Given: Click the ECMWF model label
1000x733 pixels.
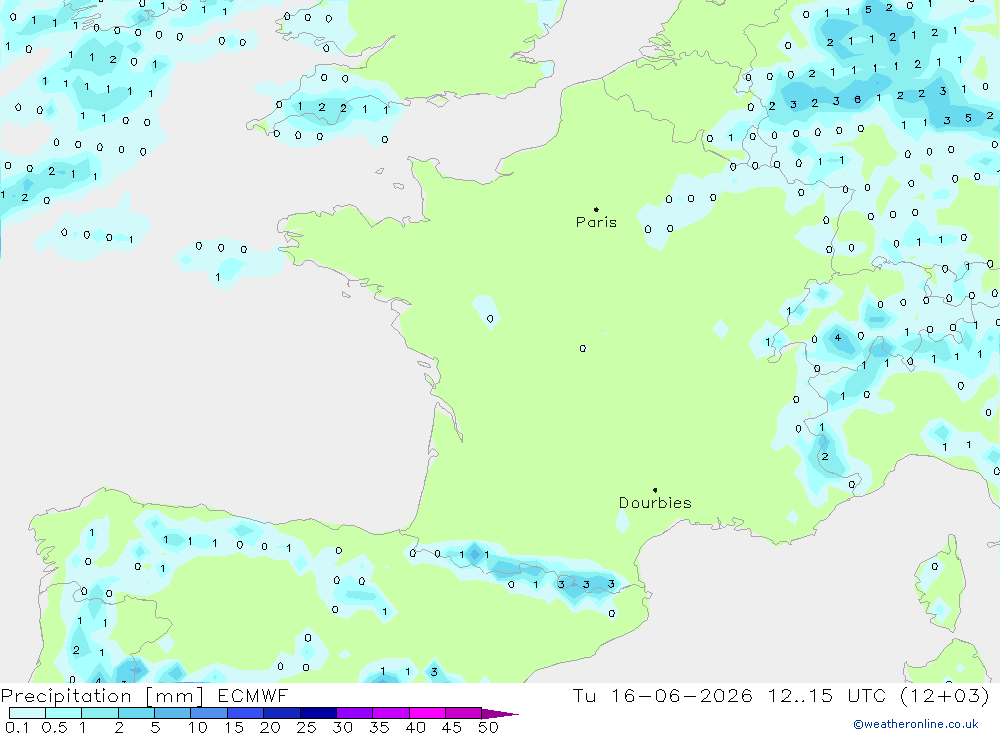Looking at the screenshot, I should coord(253,695).
